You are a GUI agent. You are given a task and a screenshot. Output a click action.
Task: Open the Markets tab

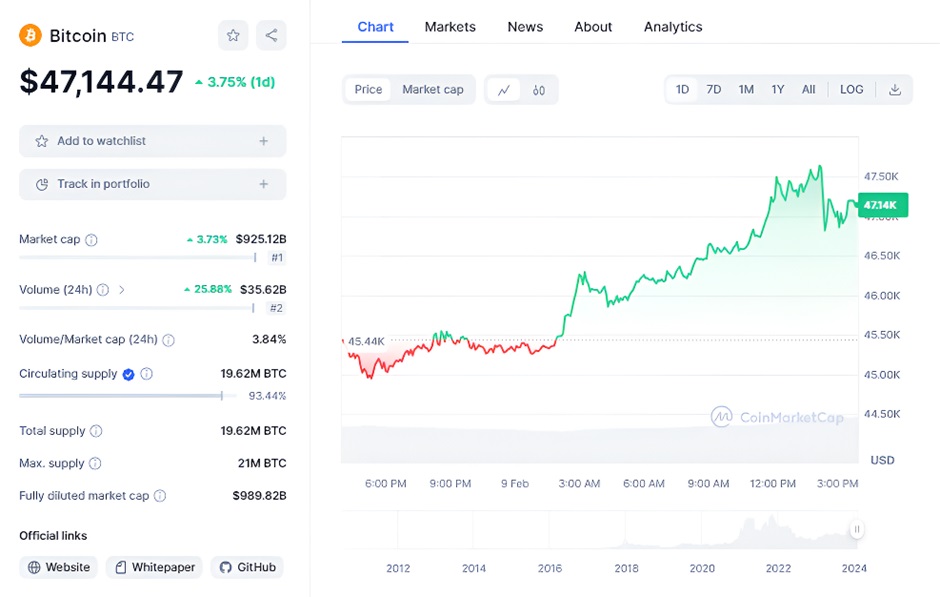pos(450,27)
